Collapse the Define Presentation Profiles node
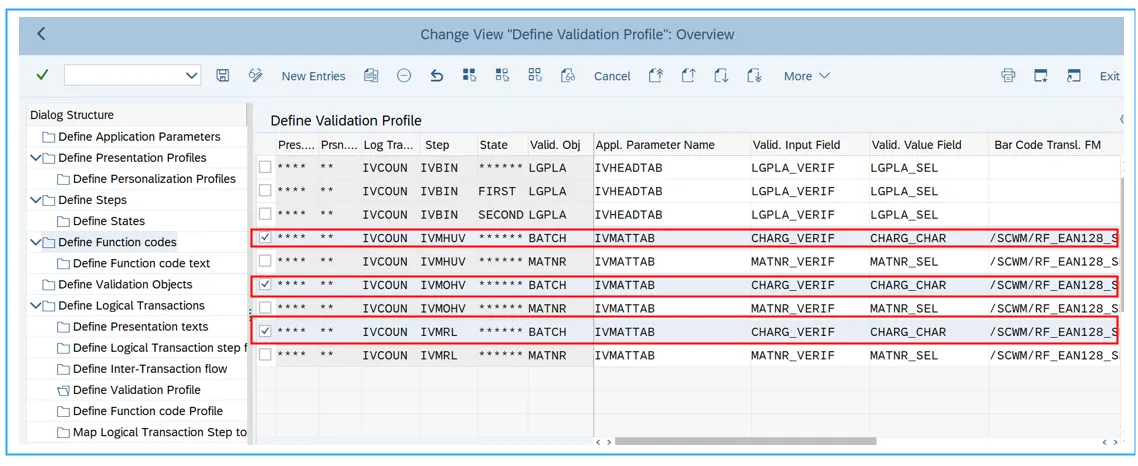Screen dimensions: 1138x466 pyautogui.click(x=37, y=158)
